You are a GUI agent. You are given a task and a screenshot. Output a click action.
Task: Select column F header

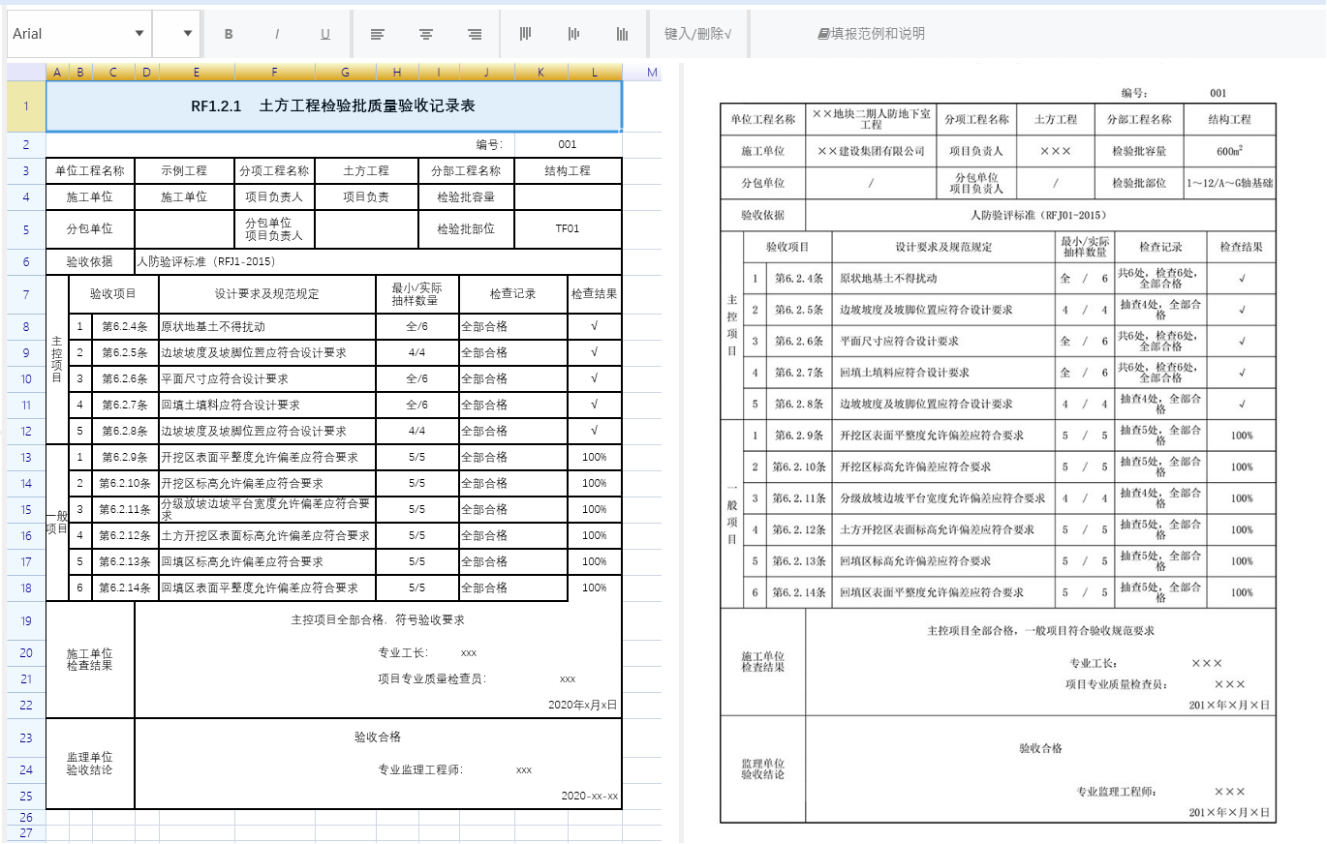point(274,73)
